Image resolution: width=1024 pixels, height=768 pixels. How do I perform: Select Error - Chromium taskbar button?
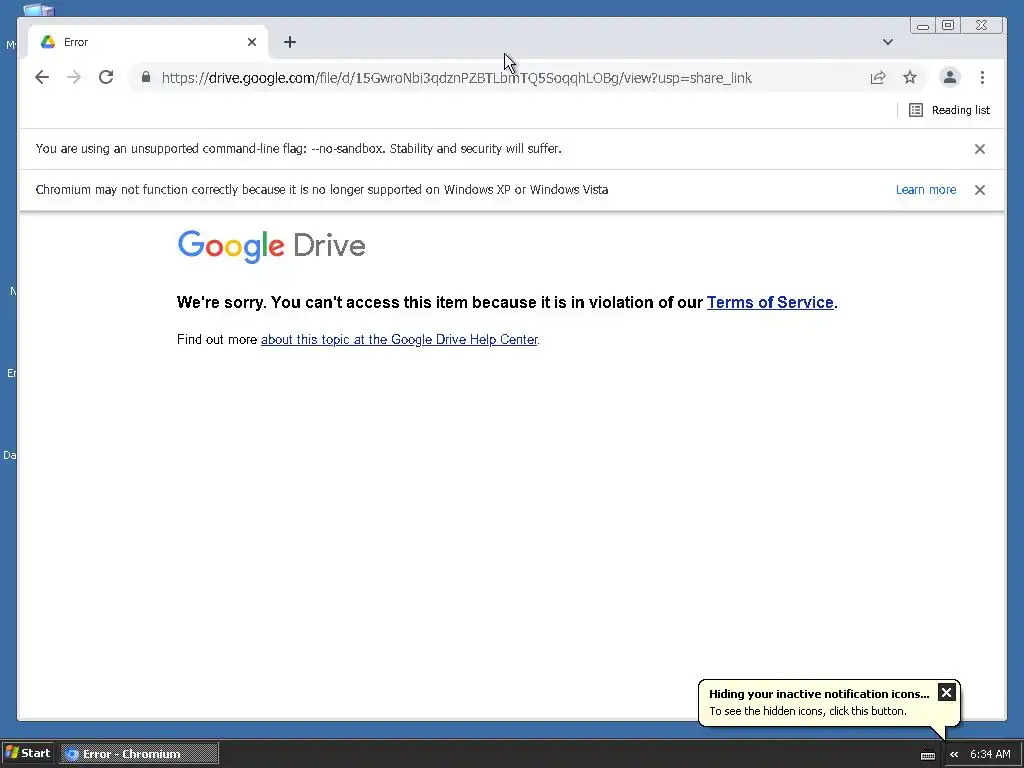tap(140, 754)
